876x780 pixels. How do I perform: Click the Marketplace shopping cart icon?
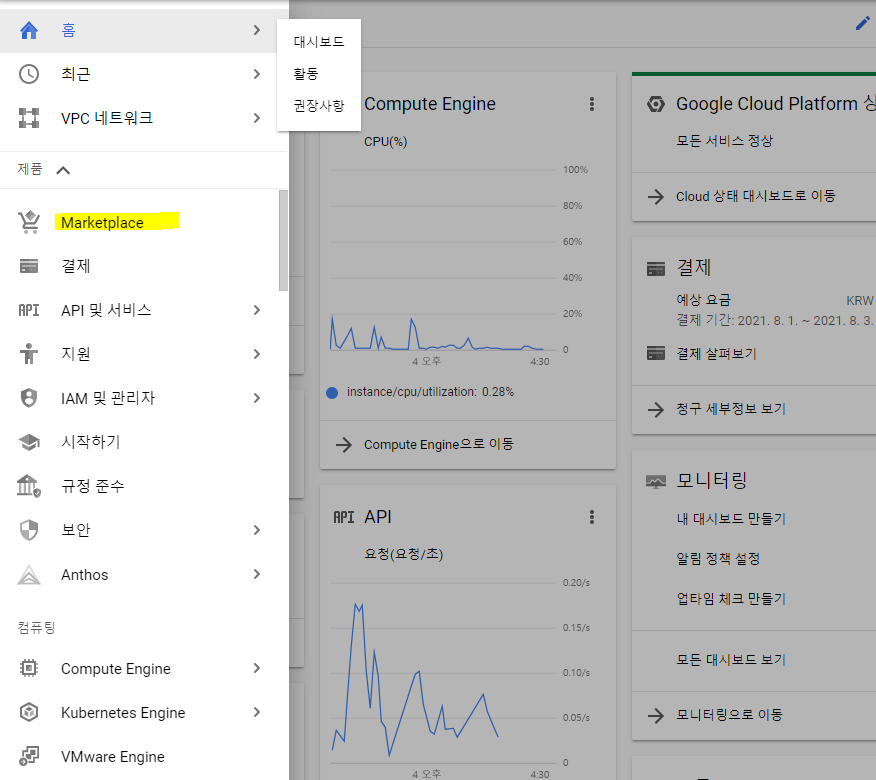(29, 222)
